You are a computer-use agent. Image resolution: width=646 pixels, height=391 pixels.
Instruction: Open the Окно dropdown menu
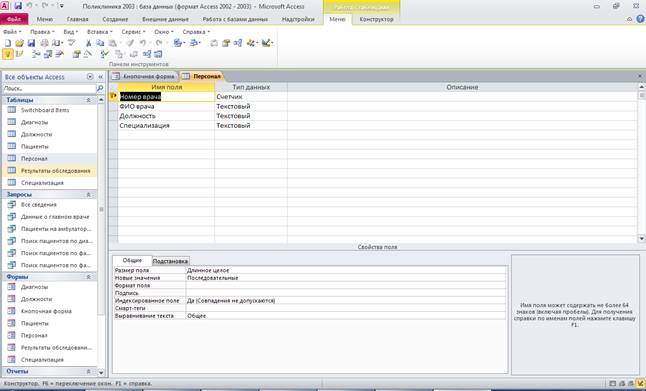pyautogui.click(x=164, y=32)
